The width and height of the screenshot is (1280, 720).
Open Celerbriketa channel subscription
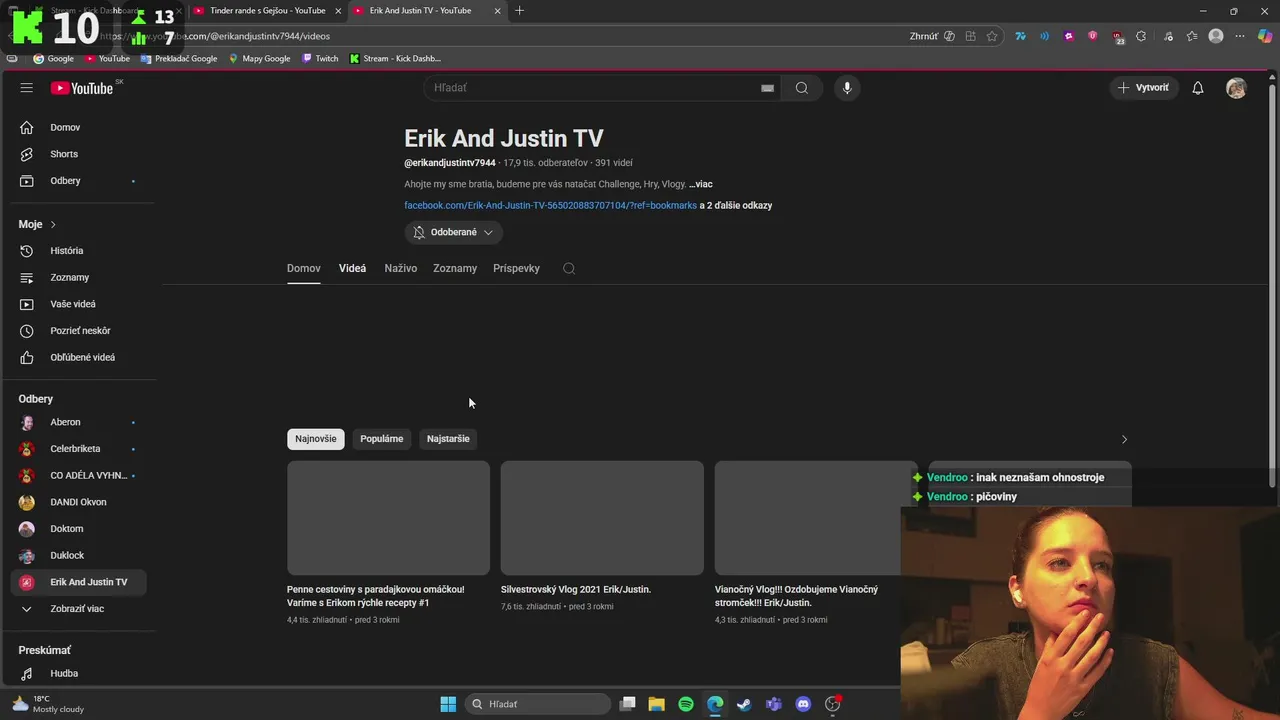point(78,449)
